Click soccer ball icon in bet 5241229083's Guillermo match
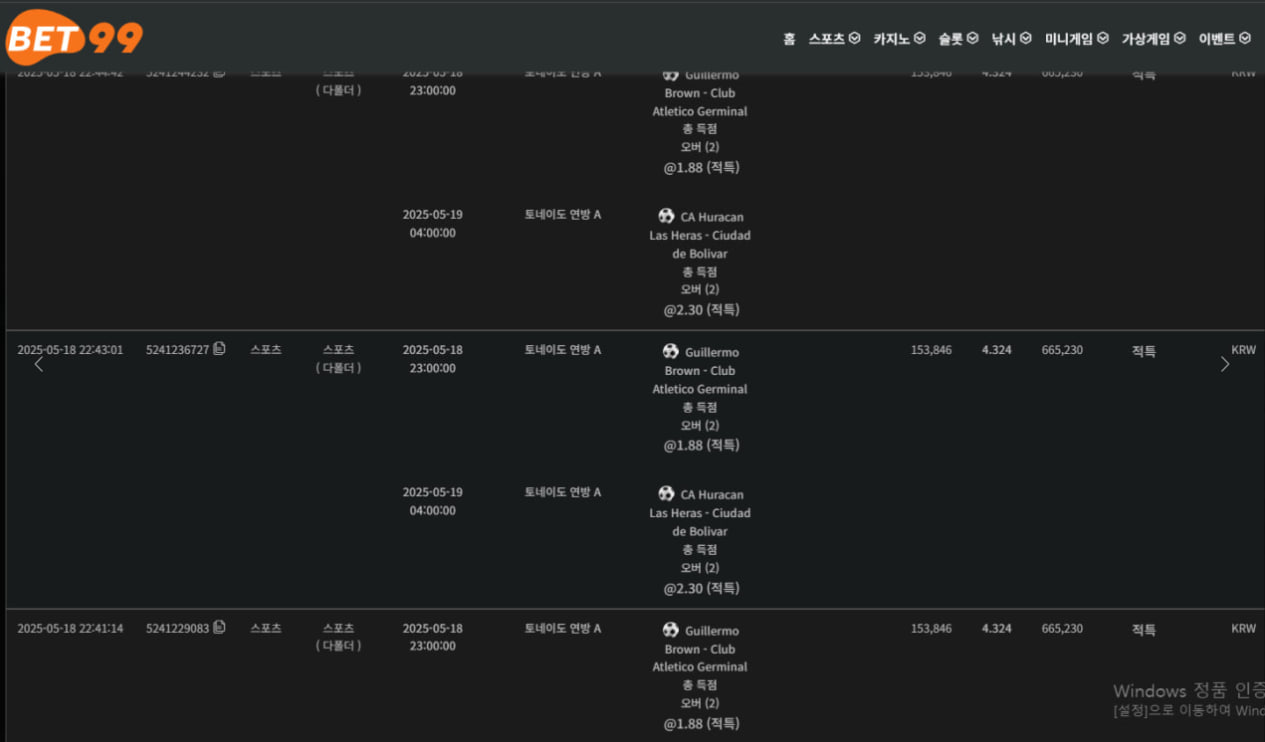The width and height of the screenshot is (1265, 742). 670,630
